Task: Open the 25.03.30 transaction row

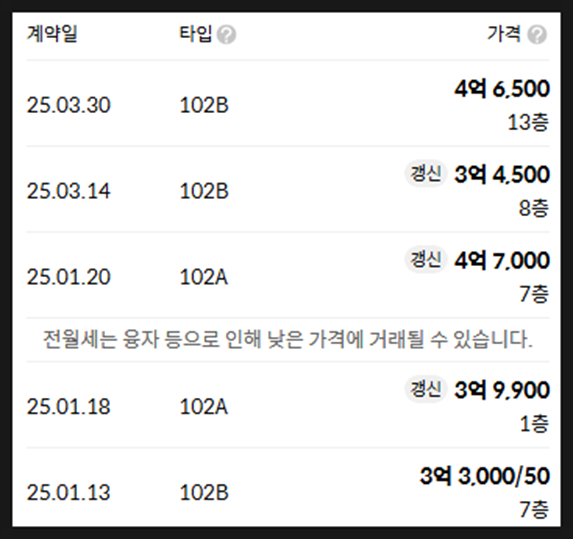Action: click(288, 103)
